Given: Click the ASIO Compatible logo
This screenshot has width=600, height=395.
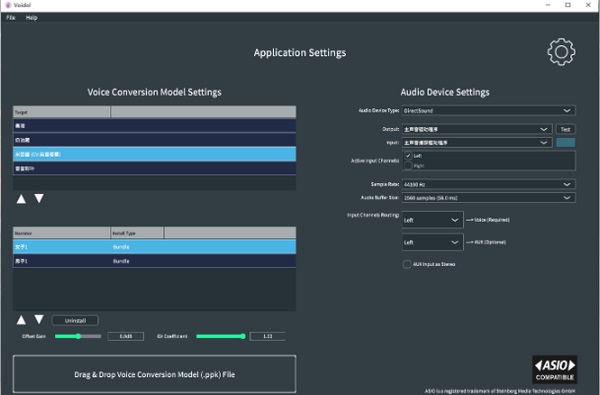Looking at the screenshot, I should point(554,369).
